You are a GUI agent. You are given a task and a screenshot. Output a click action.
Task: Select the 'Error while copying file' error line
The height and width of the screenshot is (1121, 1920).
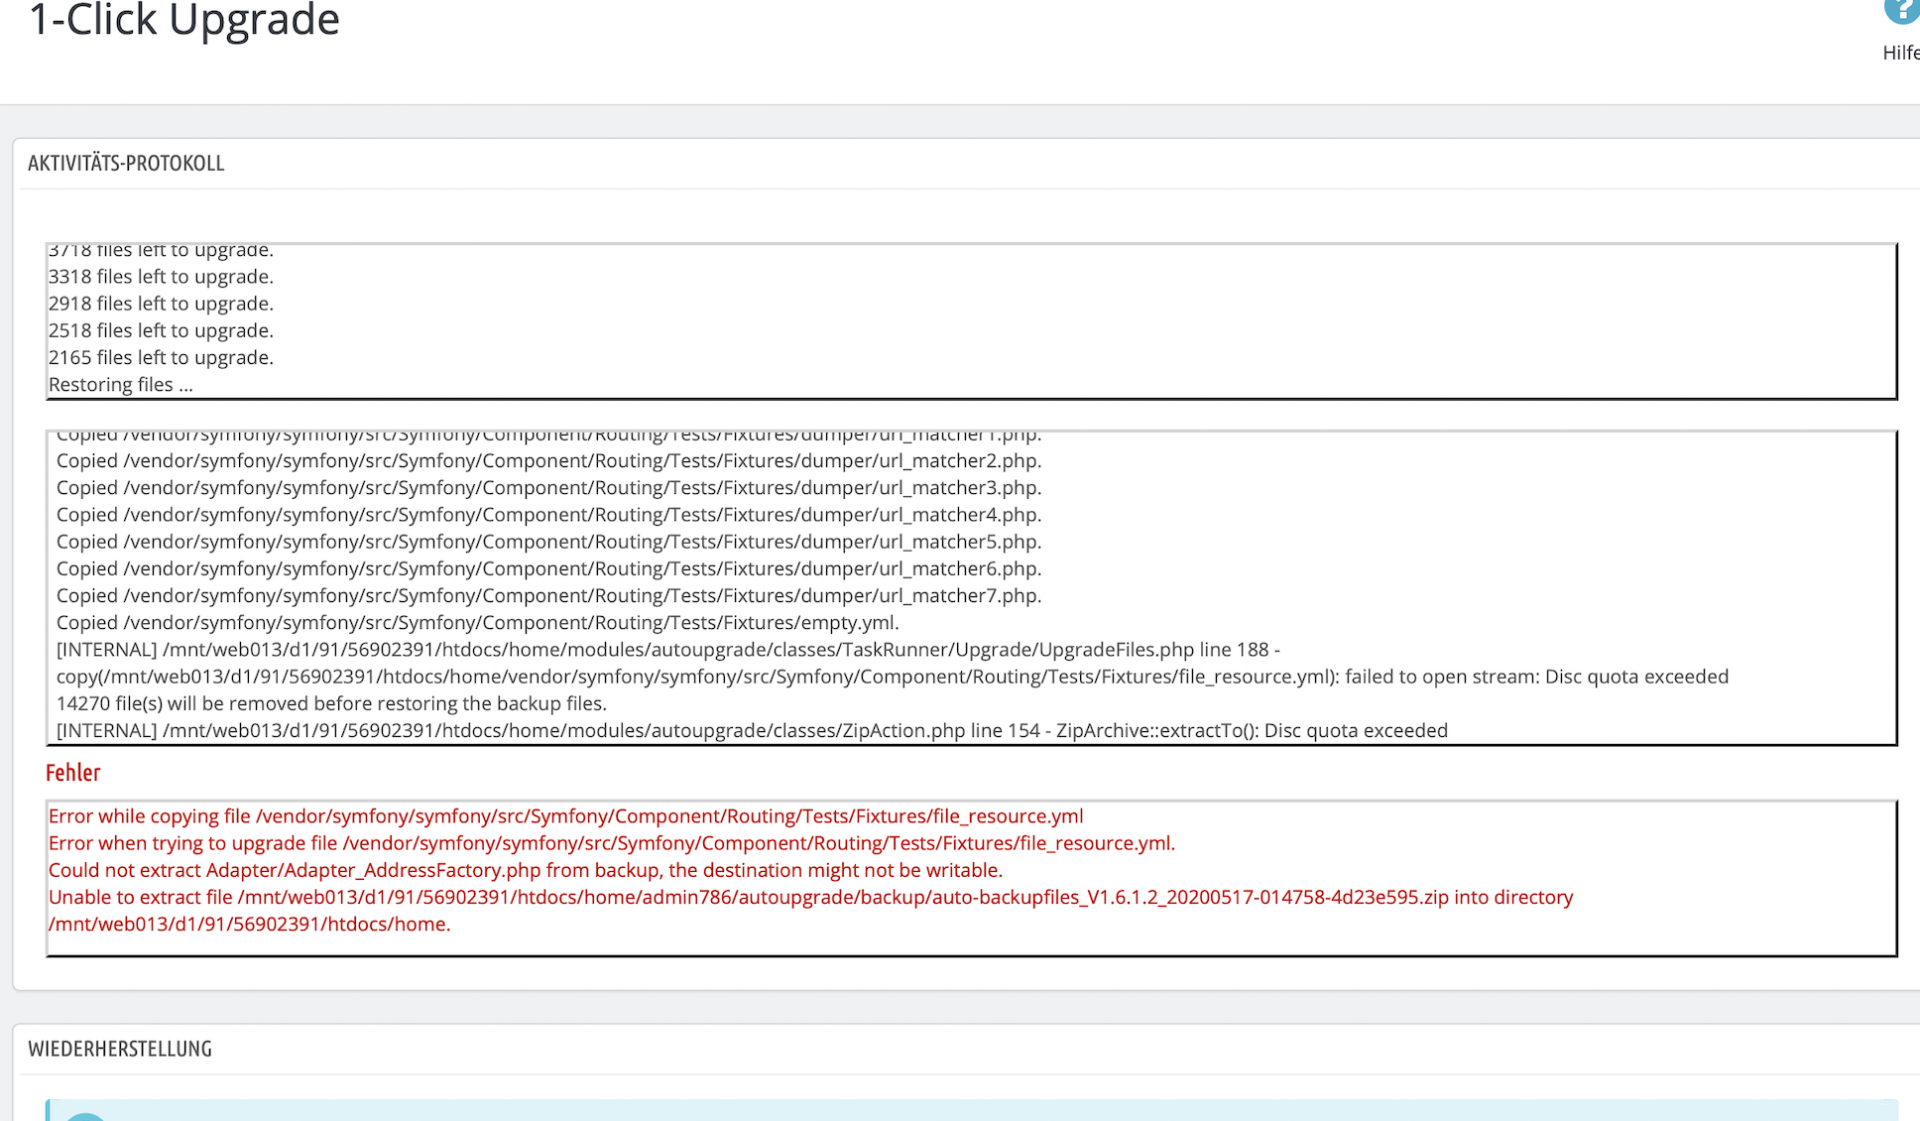(566, 816)
